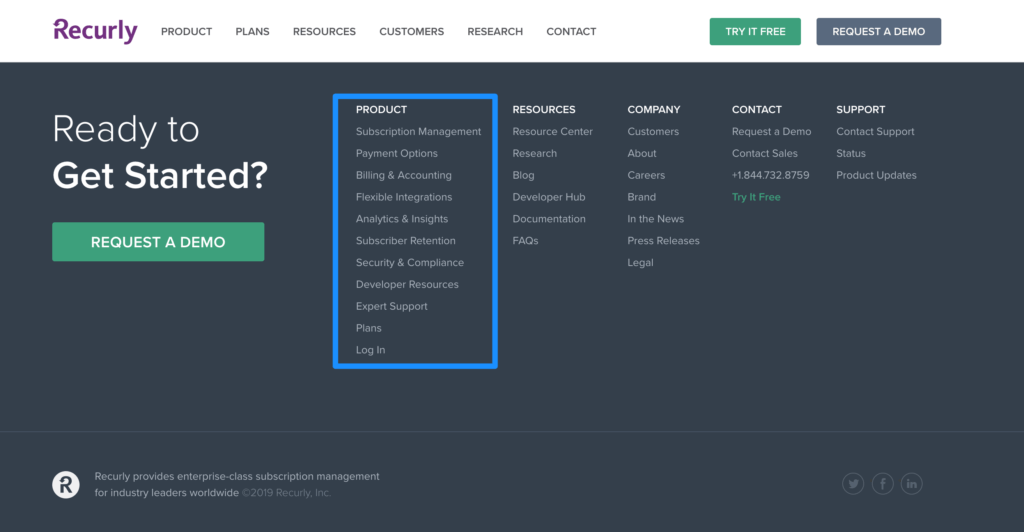Click the Log In footer link
This screenshot has width=1024, height=532.
point(370,350)
